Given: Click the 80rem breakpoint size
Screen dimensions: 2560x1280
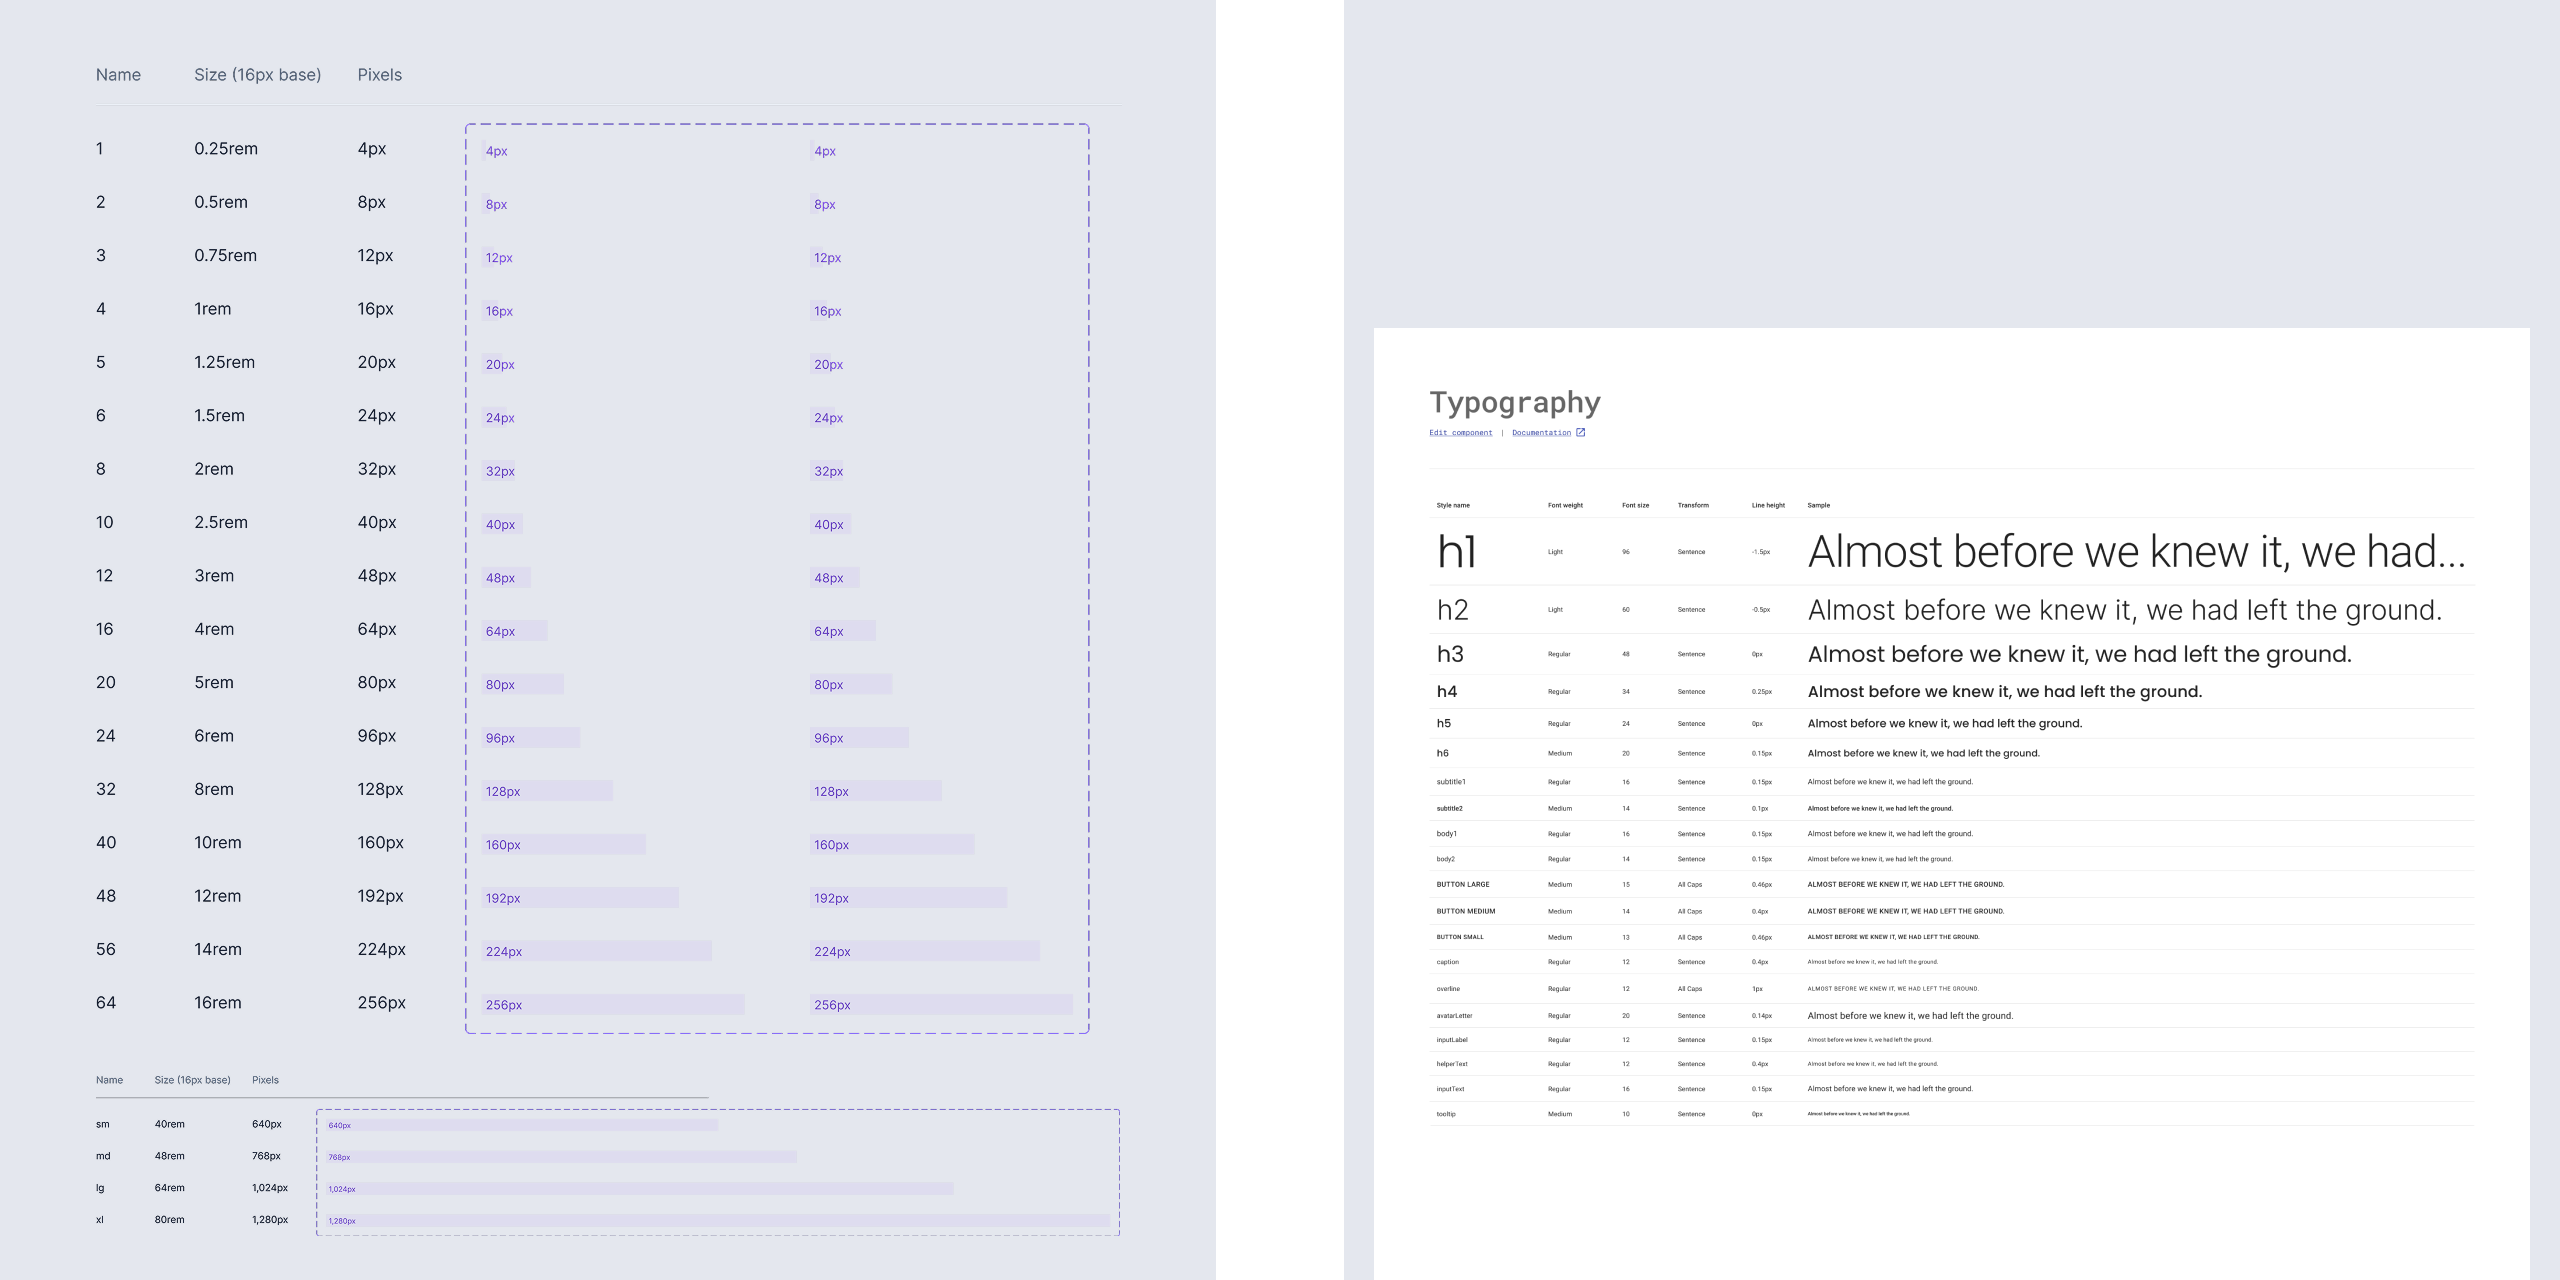Looking at the screenshot, I should (x=170, y=1220).
